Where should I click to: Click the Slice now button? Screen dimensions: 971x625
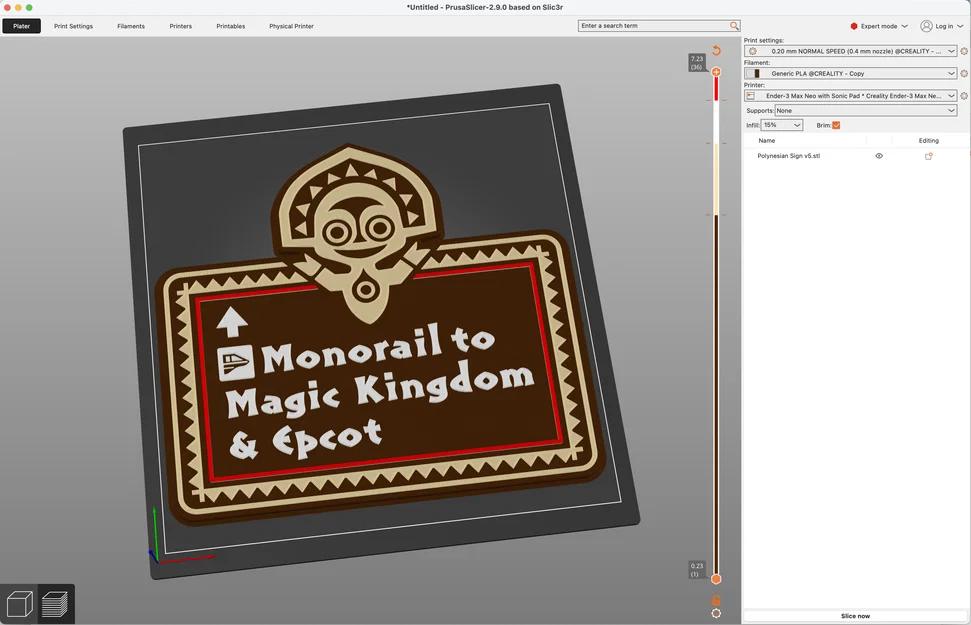pyautogui.click(x=855, y=616)
